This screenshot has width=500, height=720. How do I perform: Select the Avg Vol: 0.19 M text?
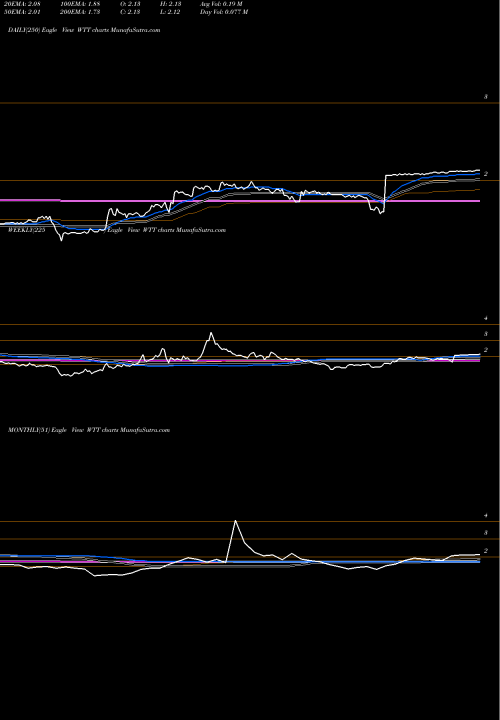point(223,4)
